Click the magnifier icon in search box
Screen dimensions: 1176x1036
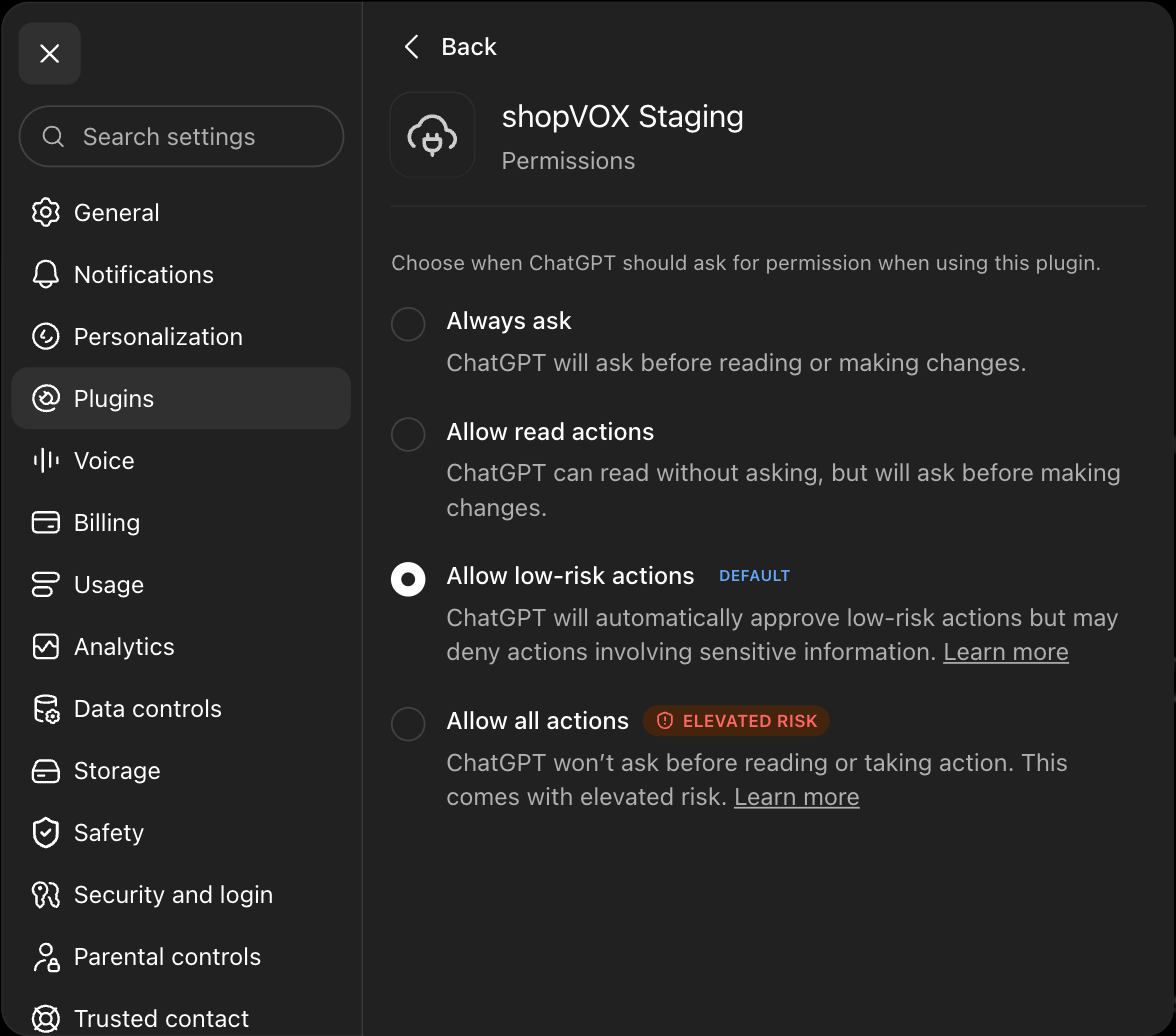click(x=52, y=137)
